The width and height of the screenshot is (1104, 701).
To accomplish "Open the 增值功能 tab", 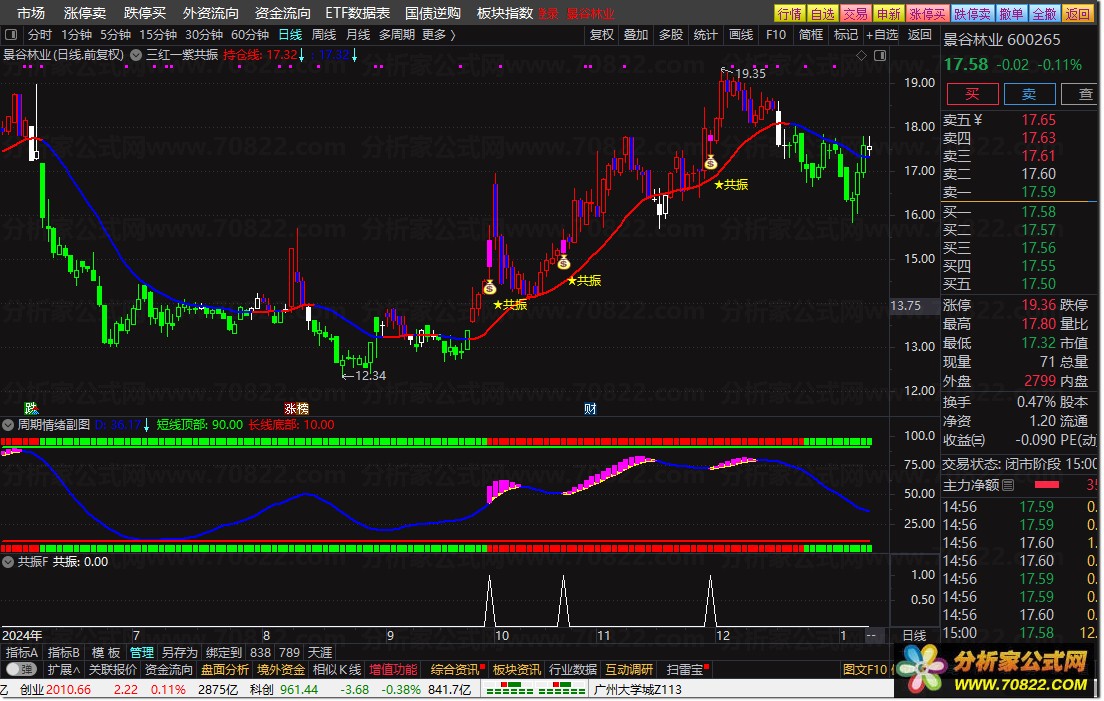I will (x=394, y=669).
